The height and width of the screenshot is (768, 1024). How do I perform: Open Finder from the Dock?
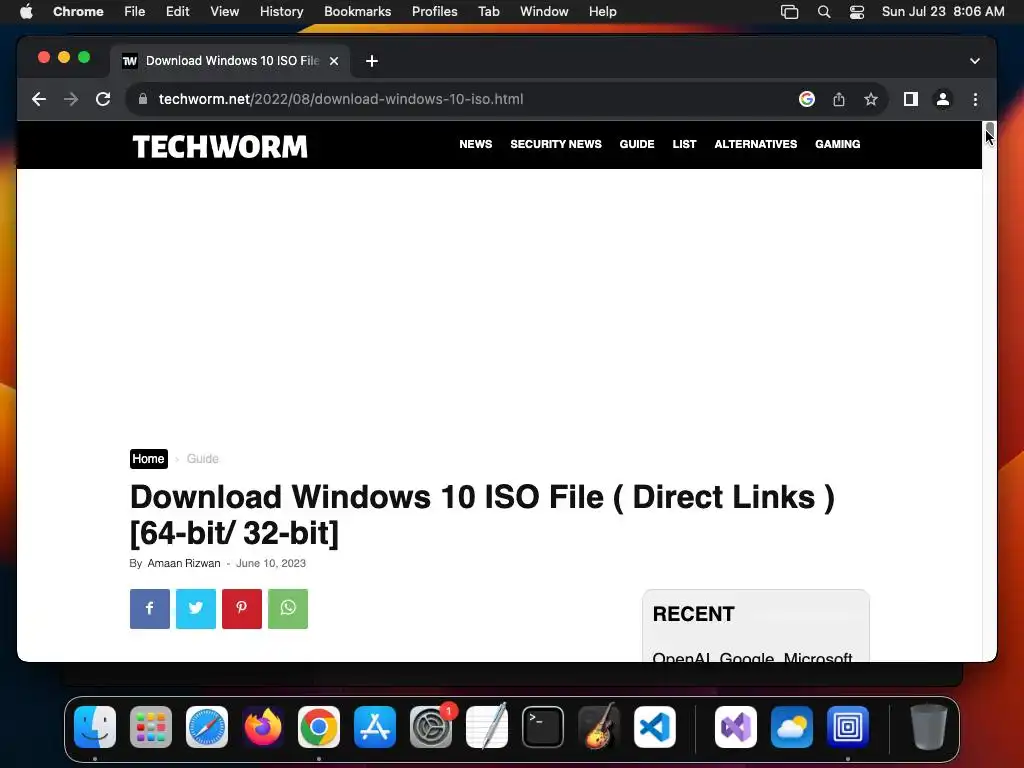pyautogui.click(x=95, y=727)
